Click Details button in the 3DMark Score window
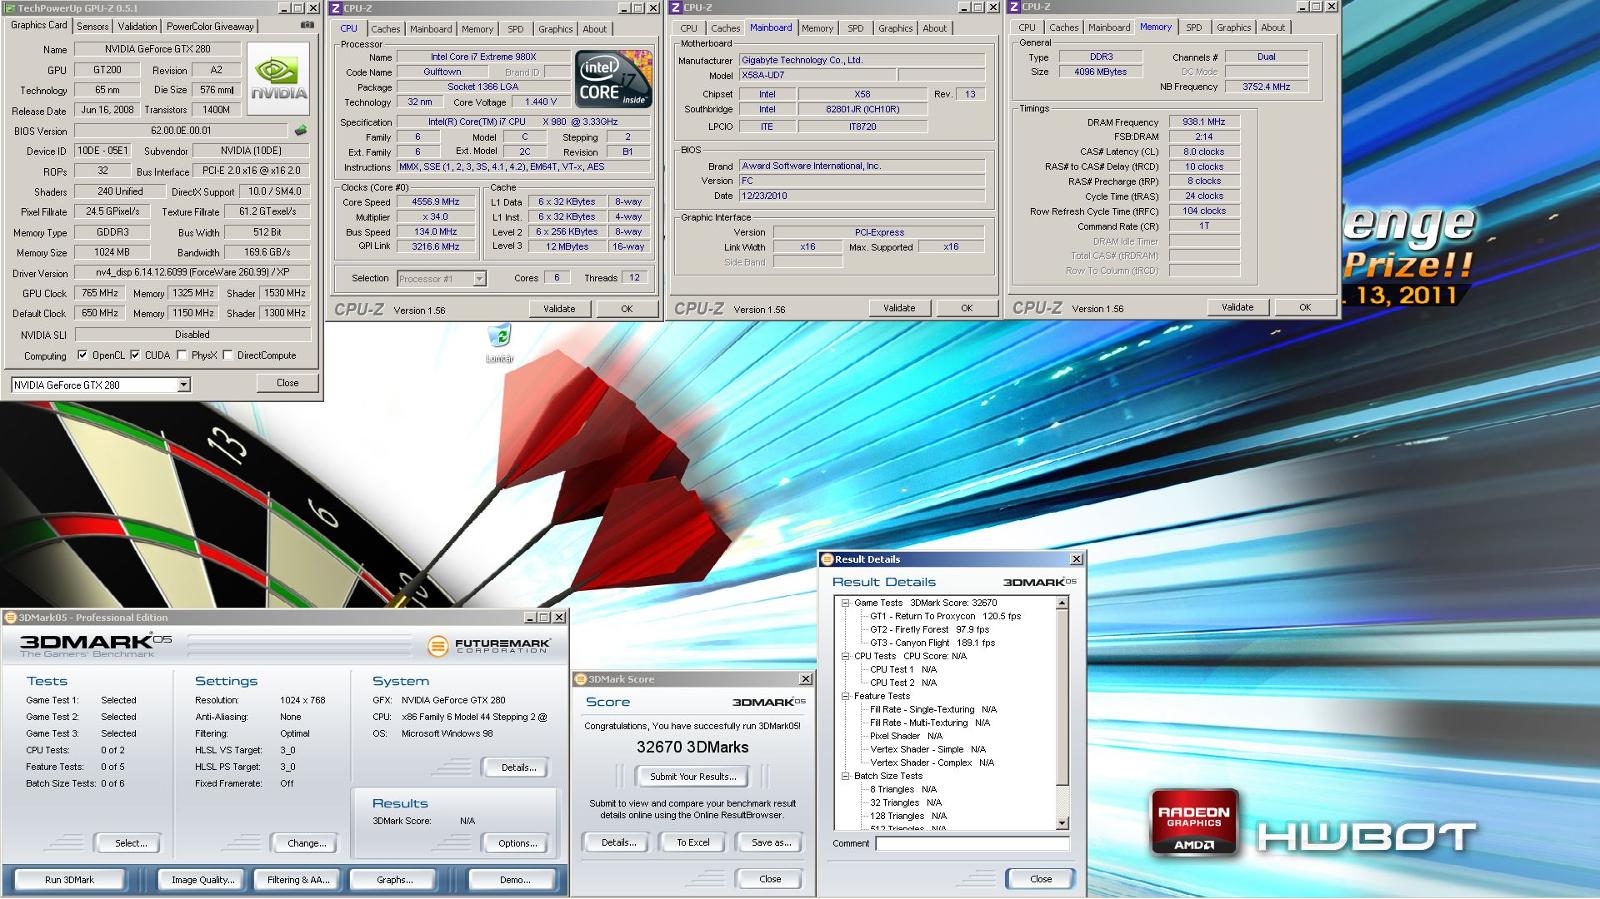This screenshot has width=1600, height=899. [x=618, y=842]
